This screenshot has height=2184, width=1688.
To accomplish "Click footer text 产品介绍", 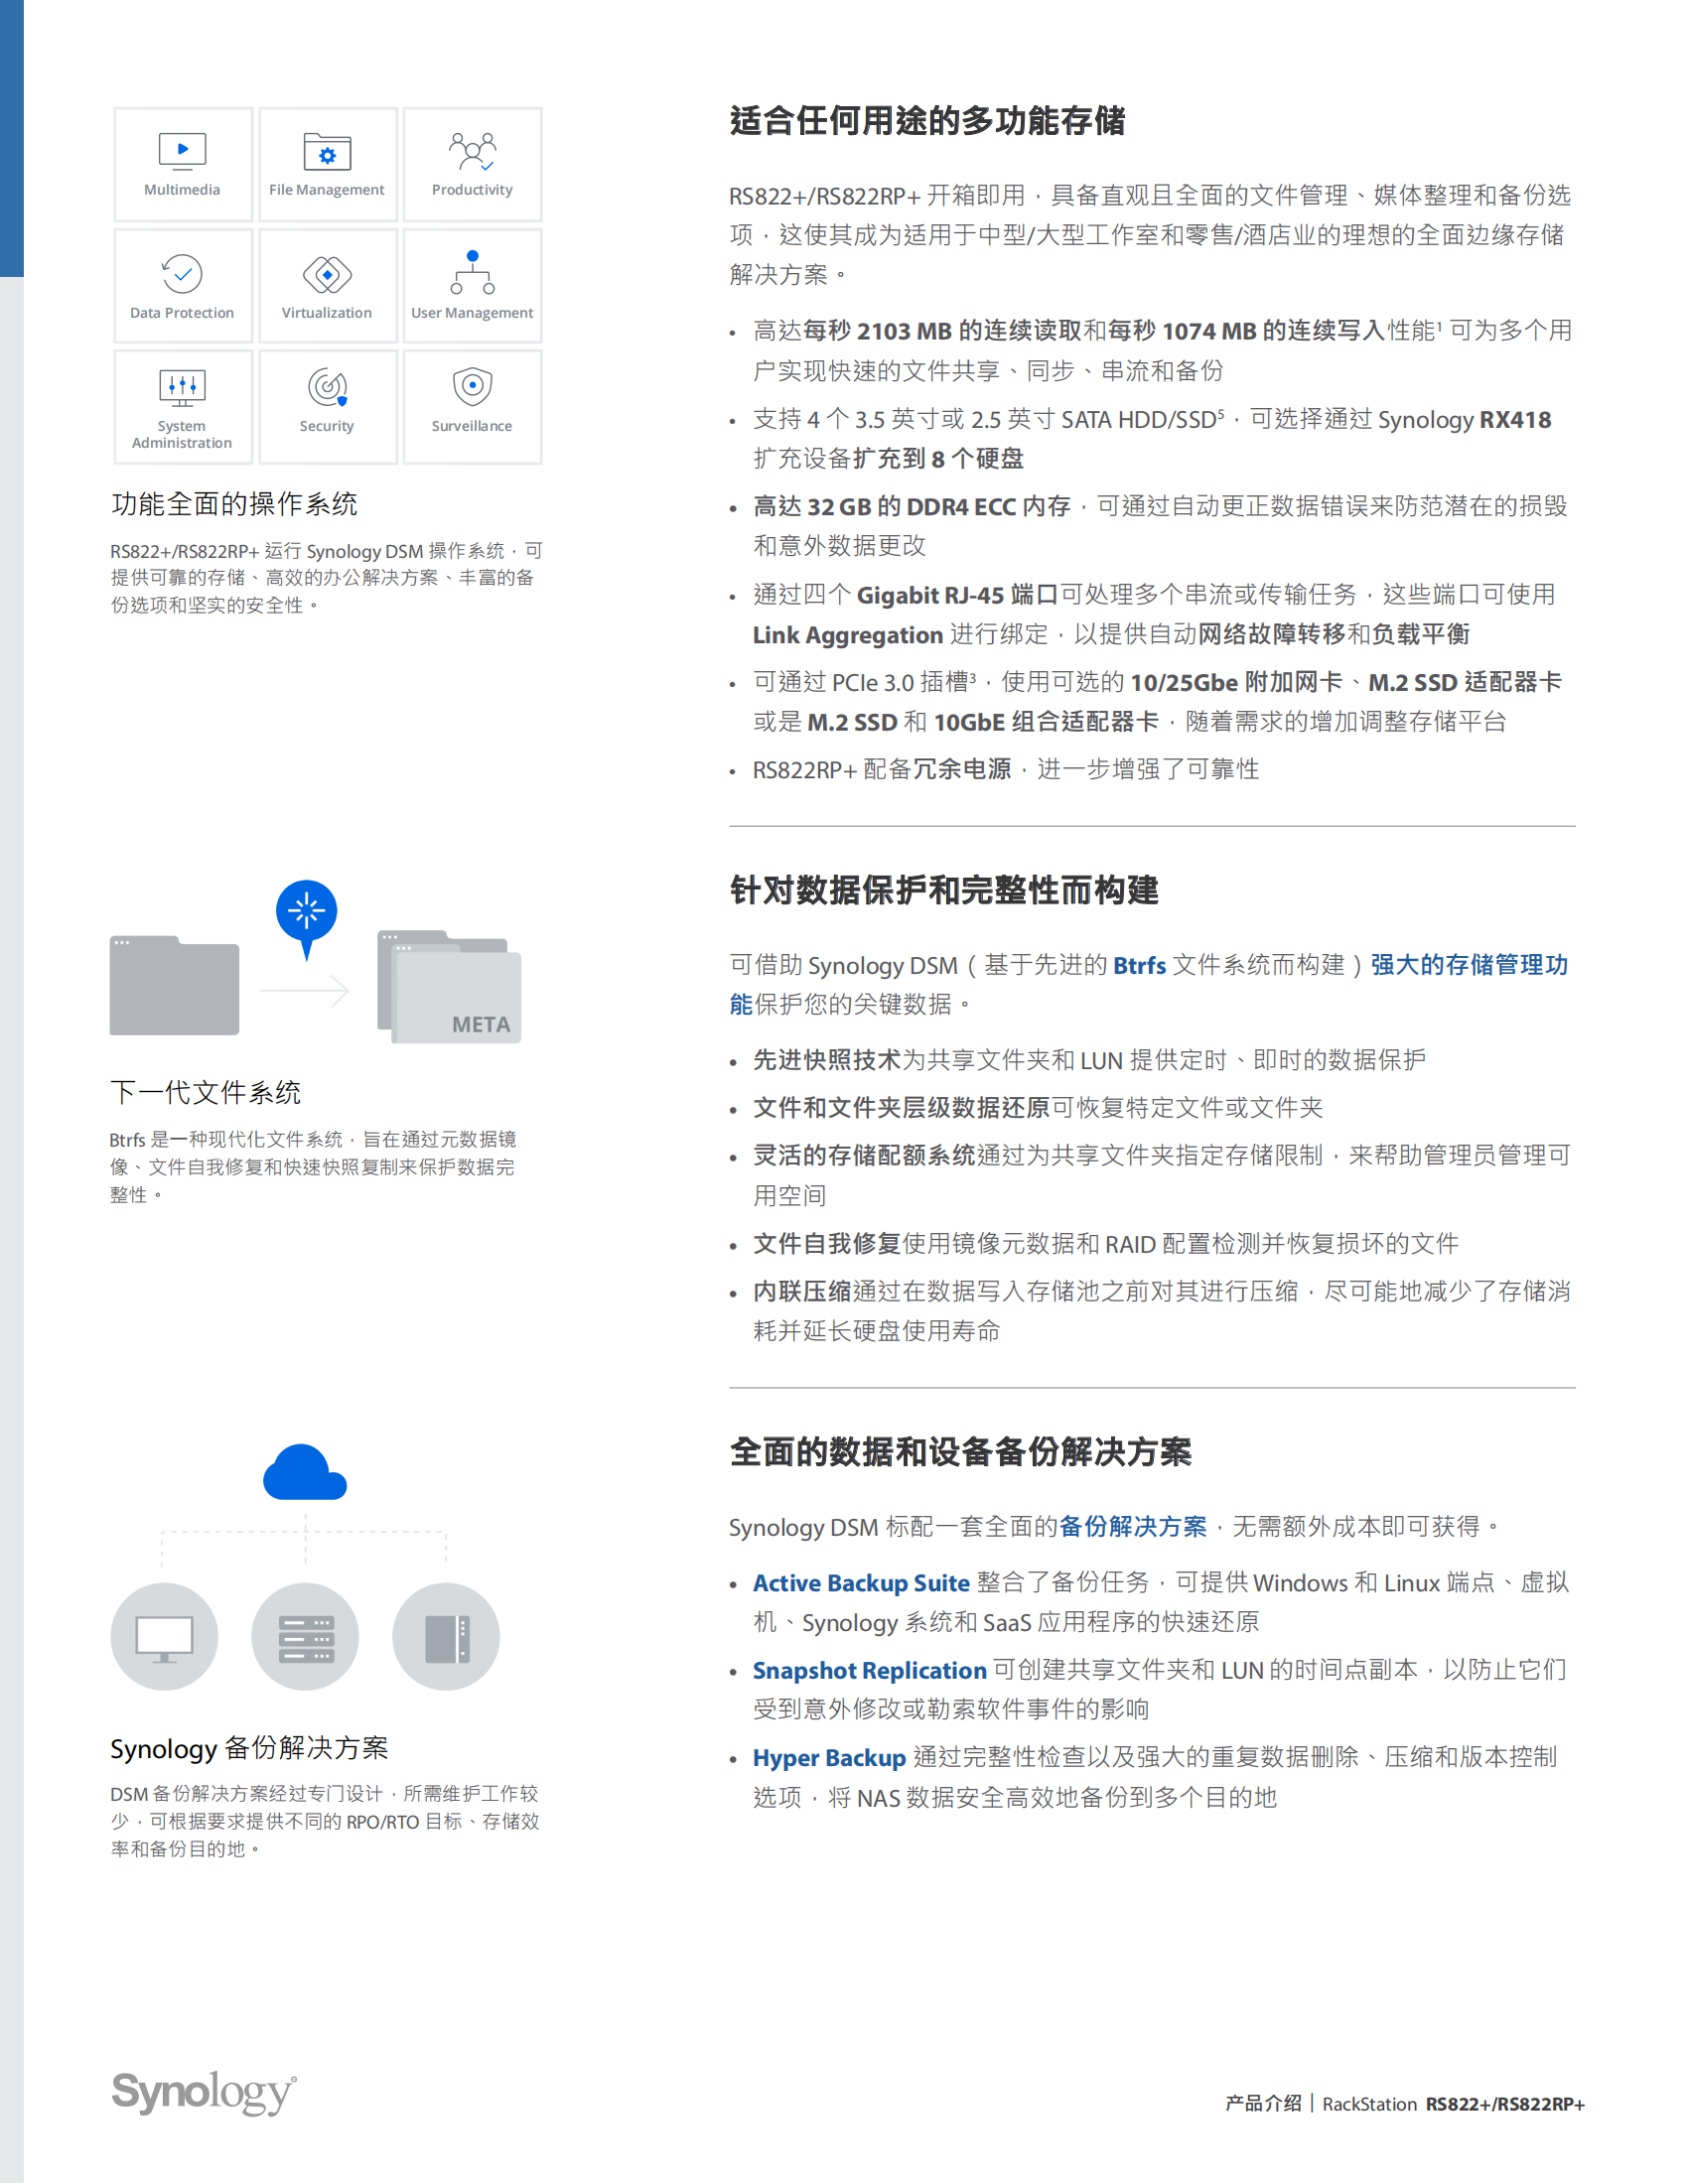I will [1263, 2104].
